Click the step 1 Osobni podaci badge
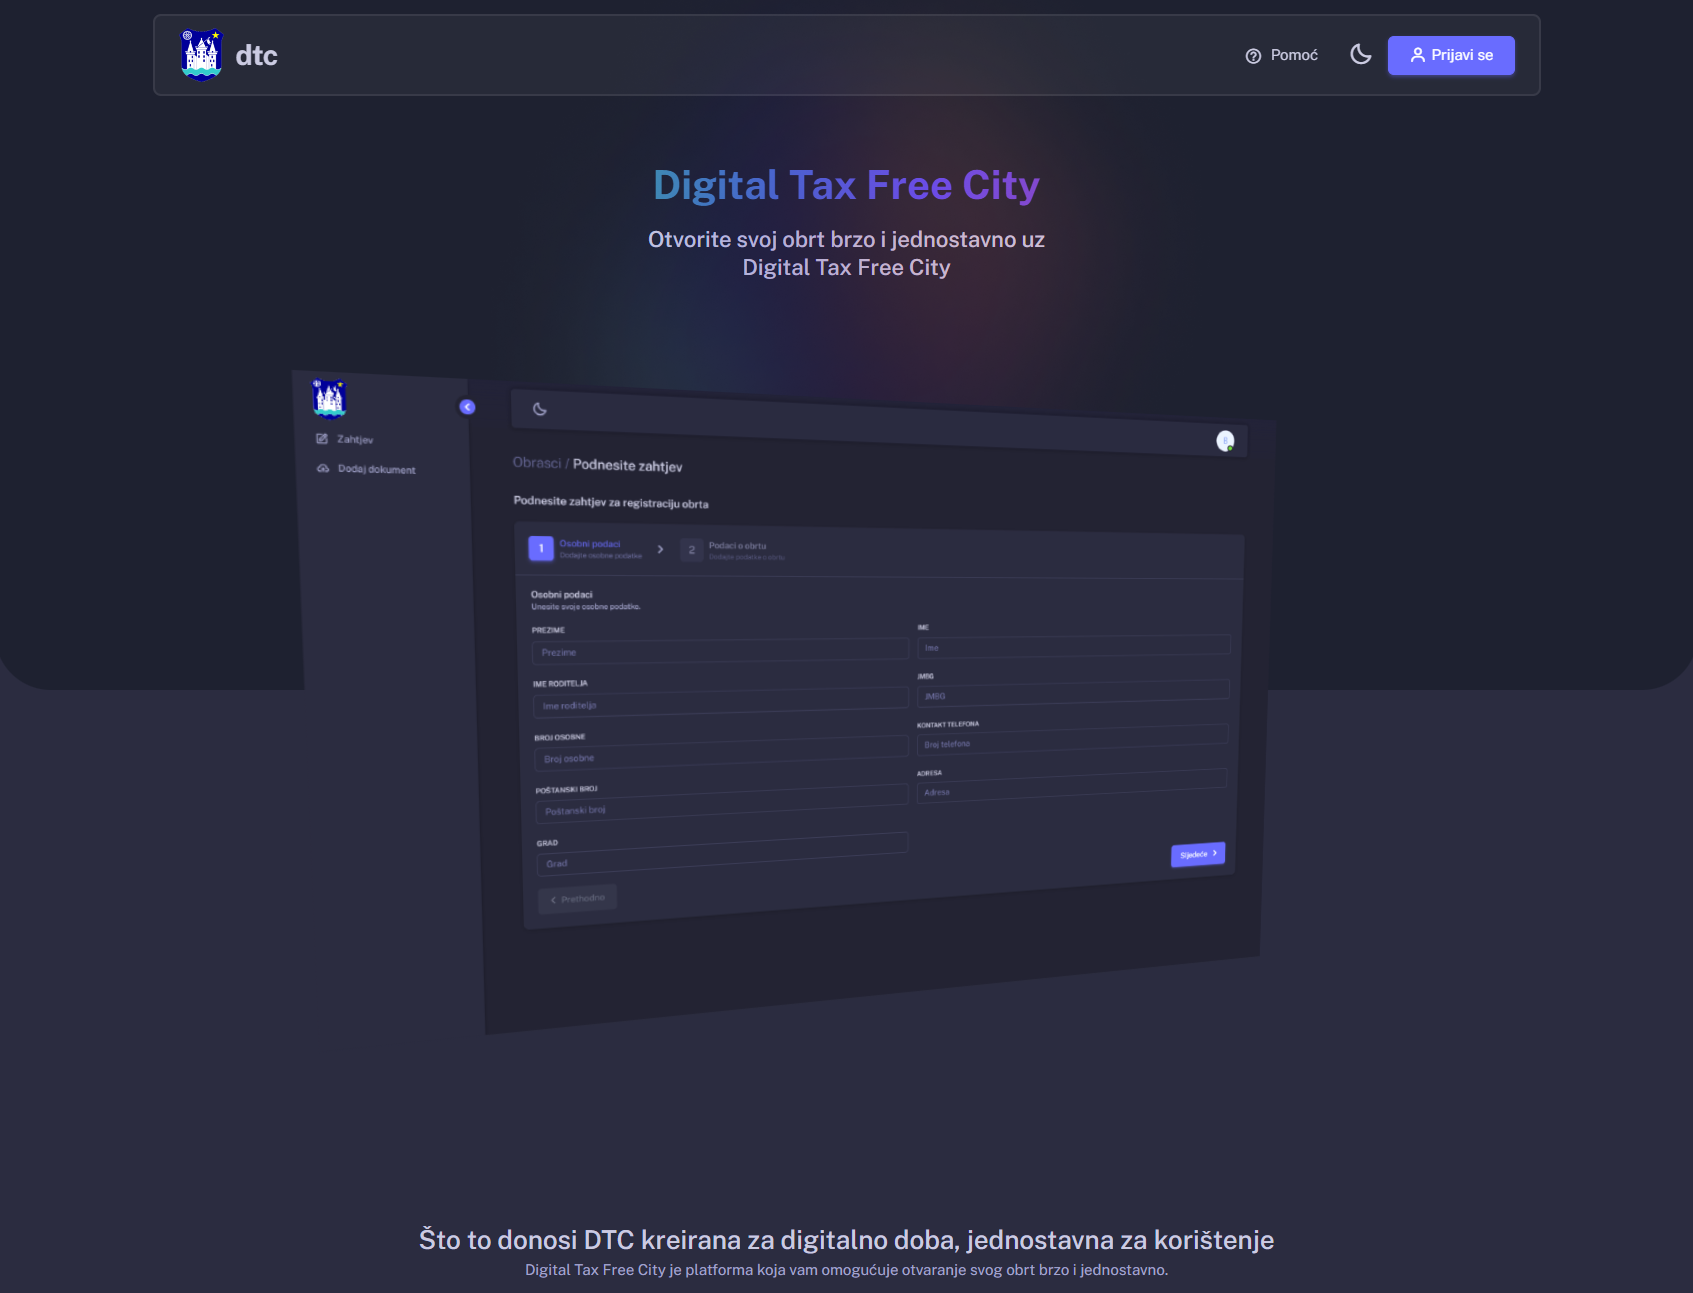The height and width of the screenshot is (1293, 1693). (x=541, y=548)
